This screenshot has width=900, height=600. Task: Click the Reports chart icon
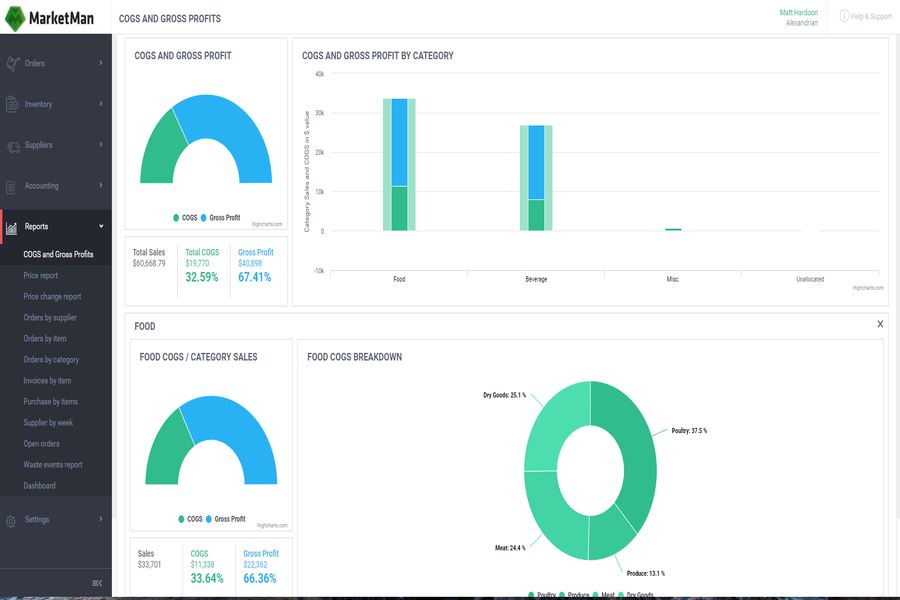12,227
